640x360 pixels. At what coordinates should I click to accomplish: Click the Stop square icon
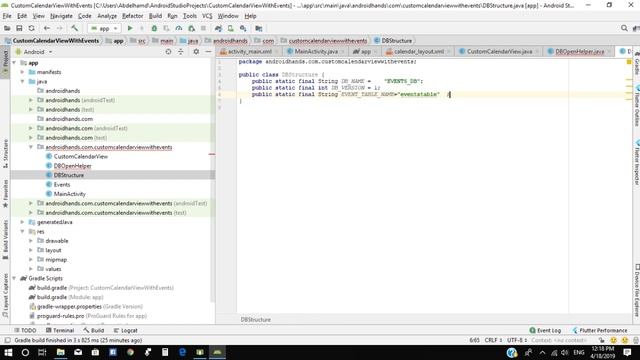(x=203, y=28)
